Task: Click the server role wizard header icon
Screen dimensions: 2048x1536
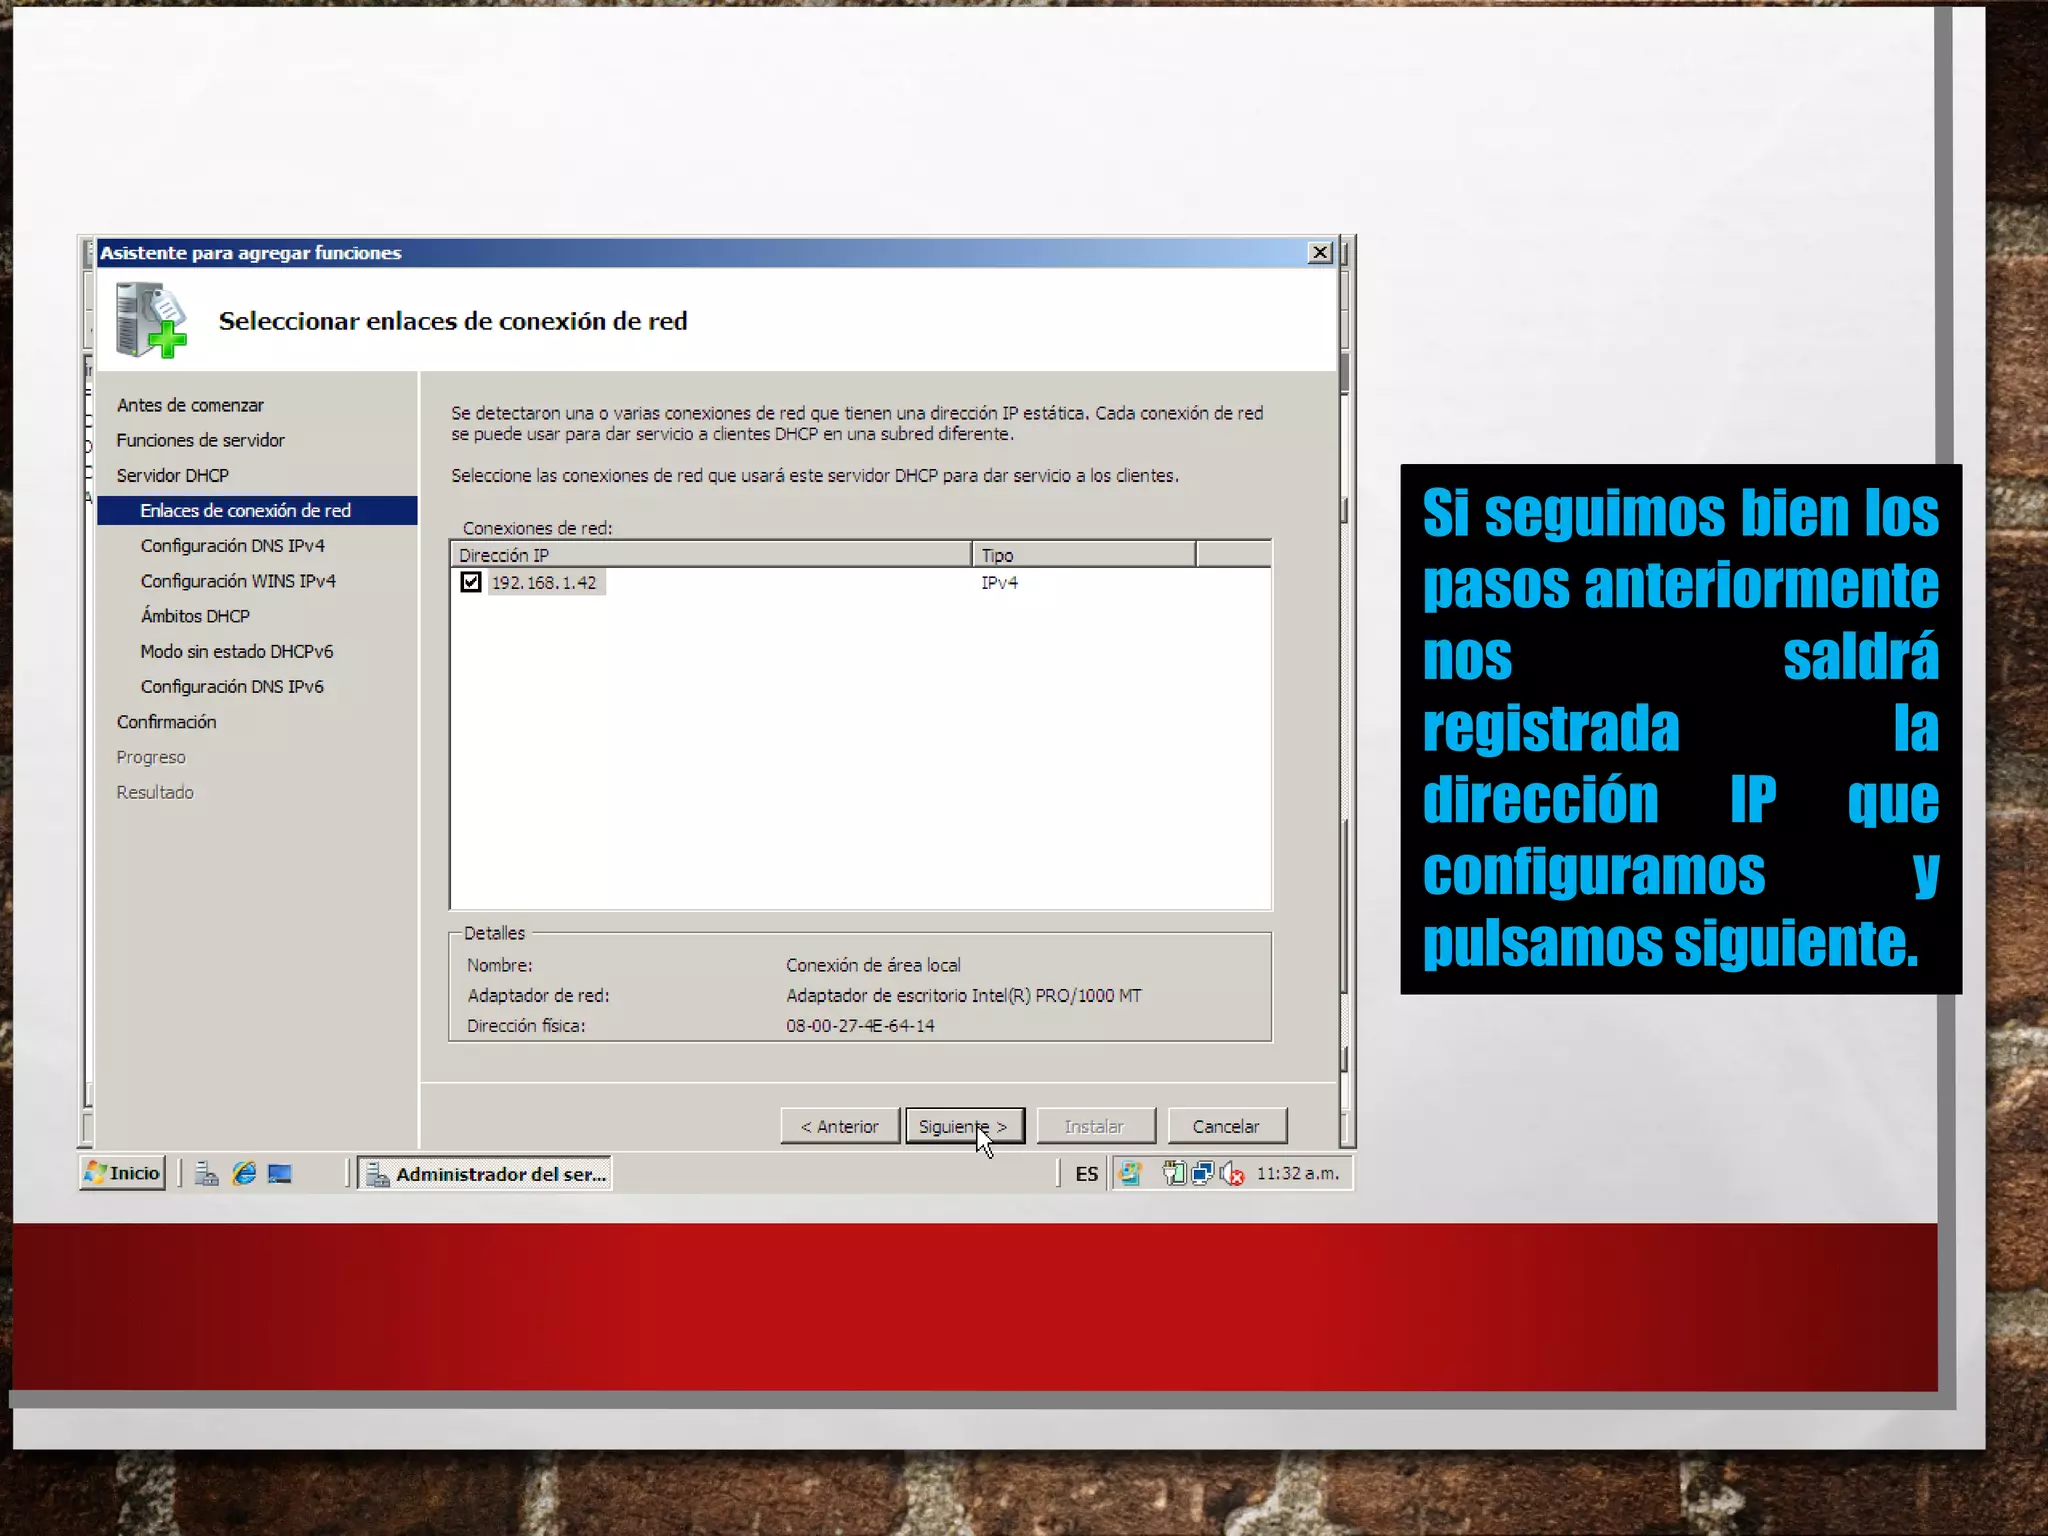Action: tap(150, 320)
